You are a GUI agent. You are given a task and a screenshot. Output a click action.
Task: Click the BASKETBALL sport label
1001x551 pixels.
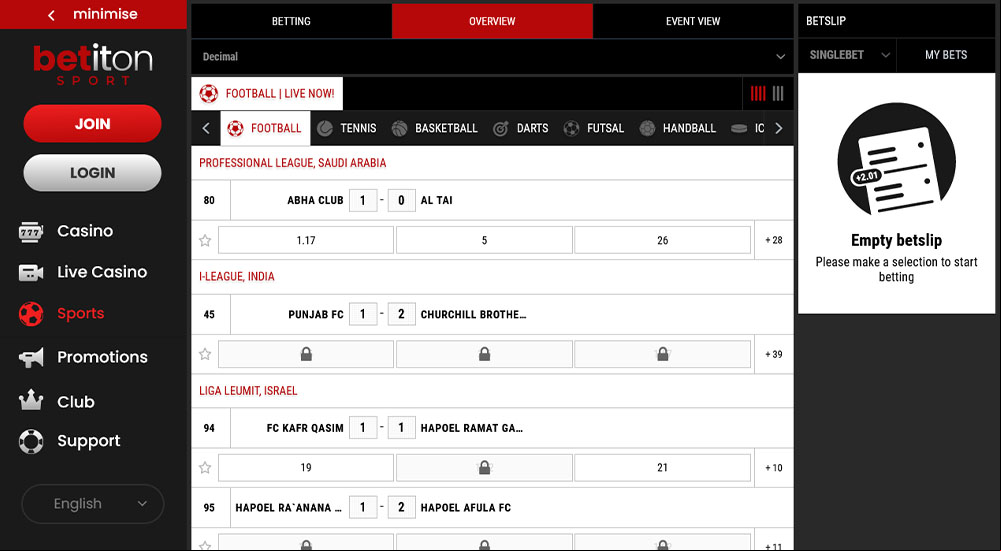point(446,128)
